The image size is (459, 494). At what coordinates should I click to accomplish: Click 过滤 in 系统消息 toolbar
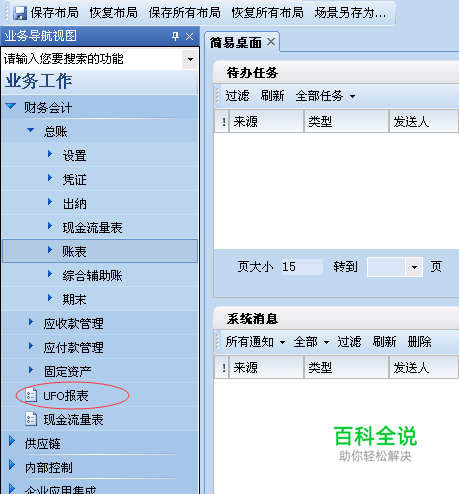coord(349,342)
